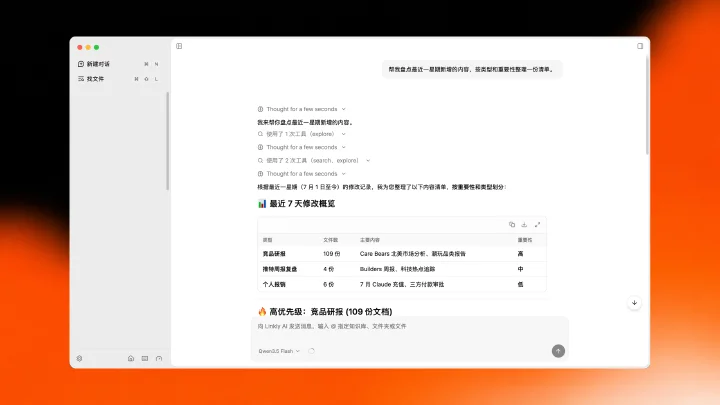This screenshot has height=405, width=720.
Task: Click the 'Builders 周报' table cell
Action: [397, 269]
